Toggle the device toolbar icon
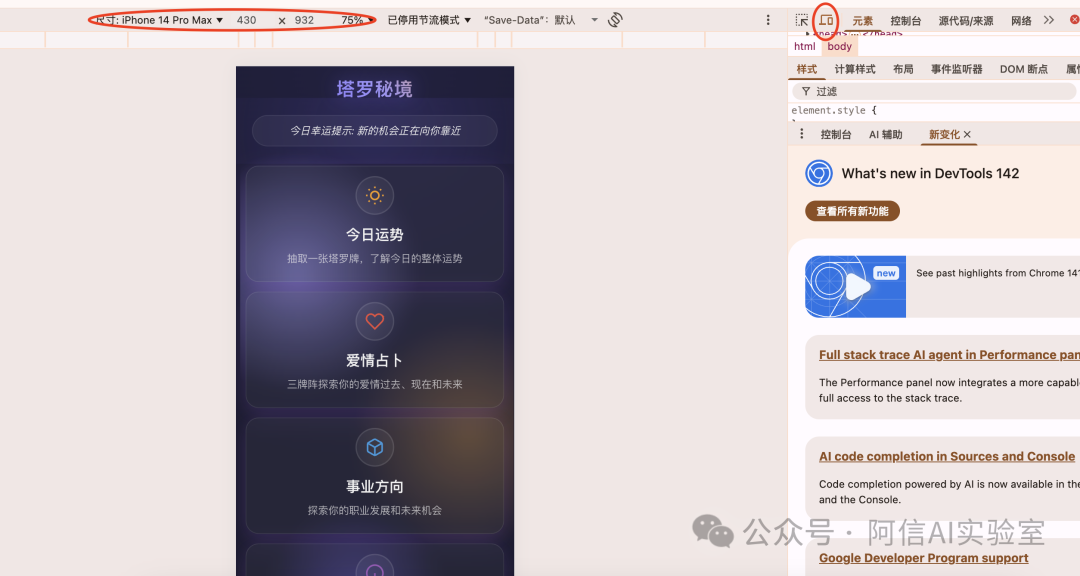 pos(825,19)
